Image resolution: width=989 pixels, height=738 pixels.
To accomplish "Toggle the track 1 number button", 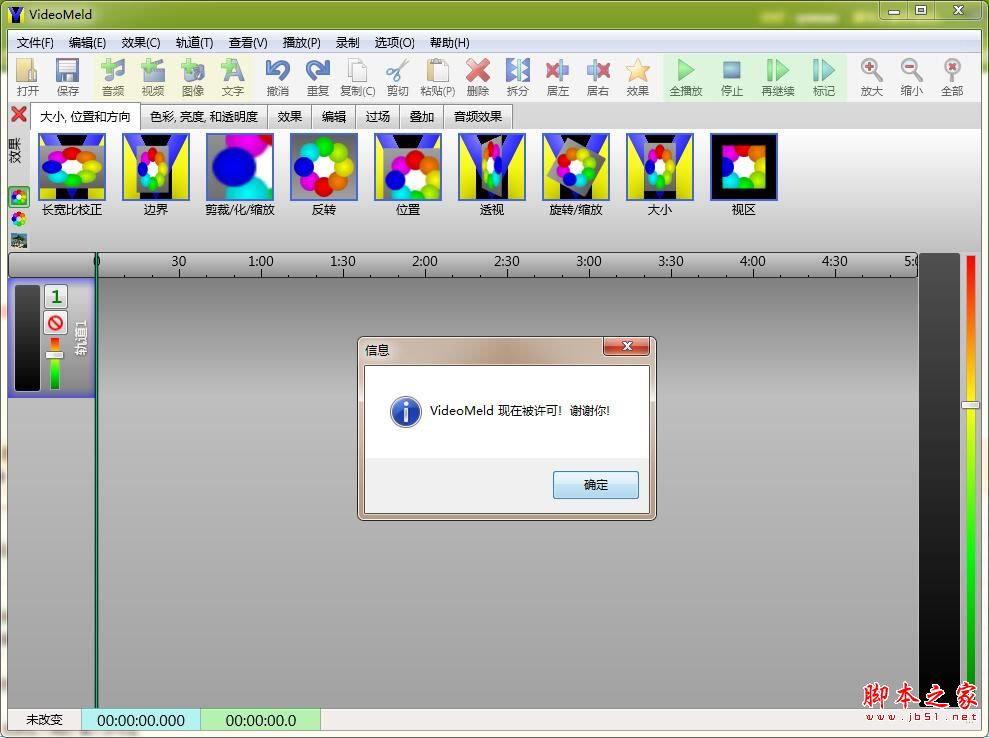I will 56,296.
